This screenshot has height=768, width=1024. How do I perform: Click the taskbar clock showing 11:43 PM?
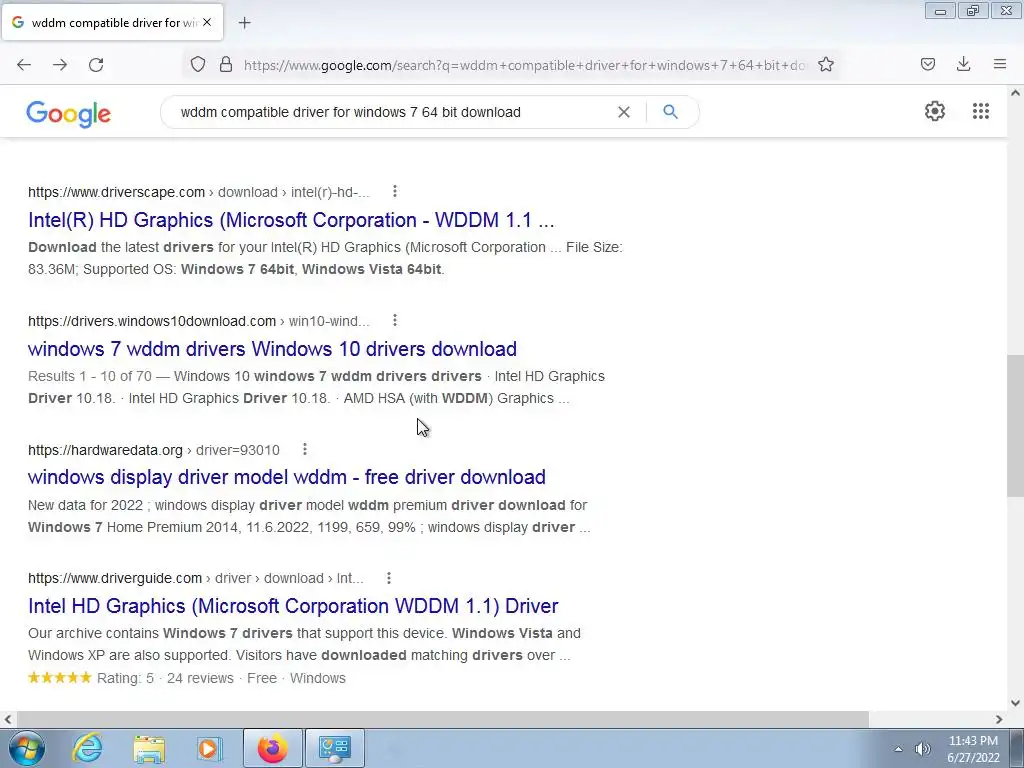pyautogui.click(x=973, y=749)
